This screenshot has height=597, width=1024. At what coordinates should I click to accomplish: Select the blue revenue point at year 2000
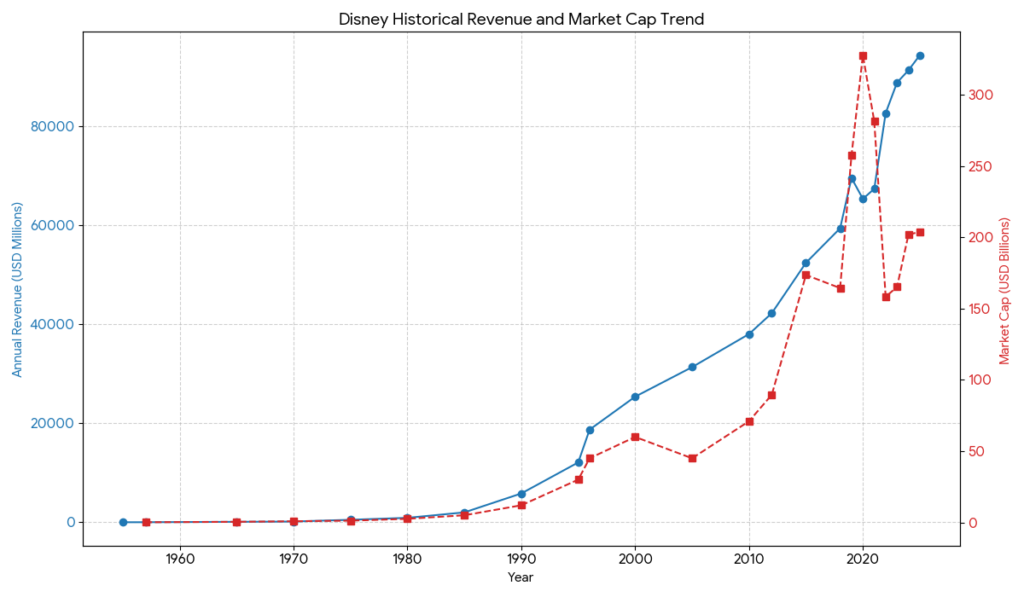(634, 396)
